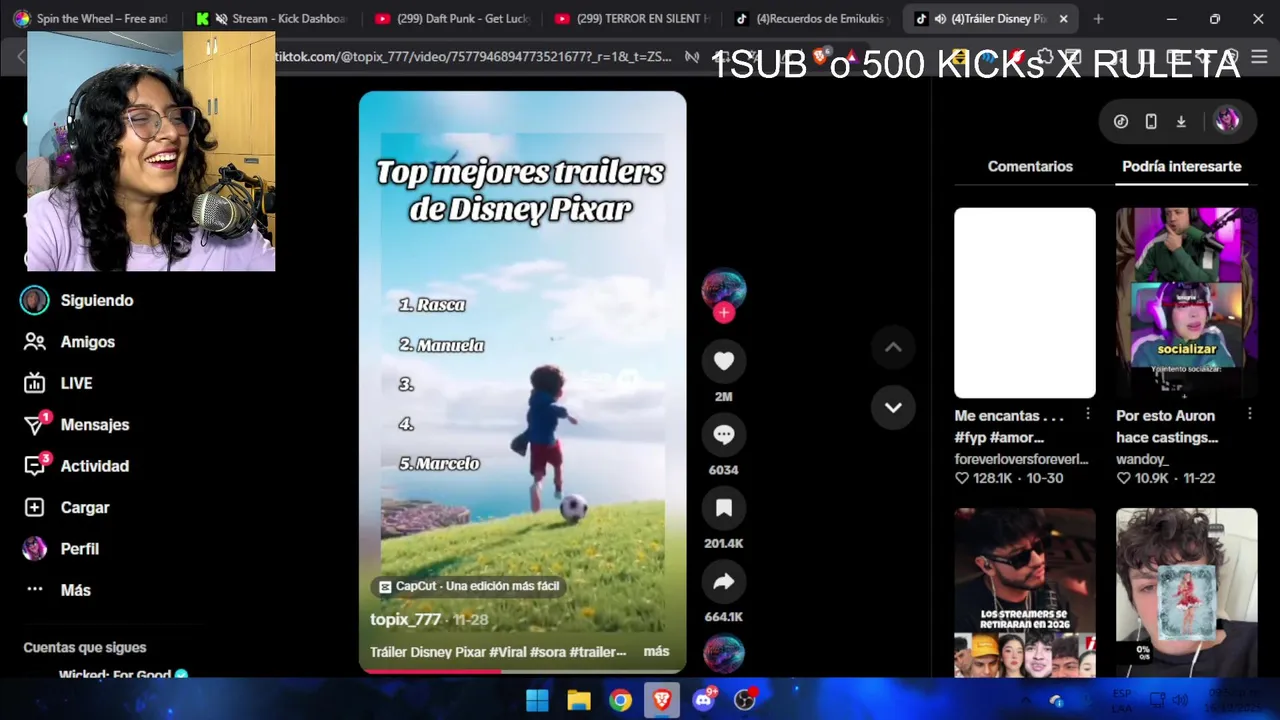Open the topix_777 username link
Viewport: 1280px width, 720px height.
[405, 619]
